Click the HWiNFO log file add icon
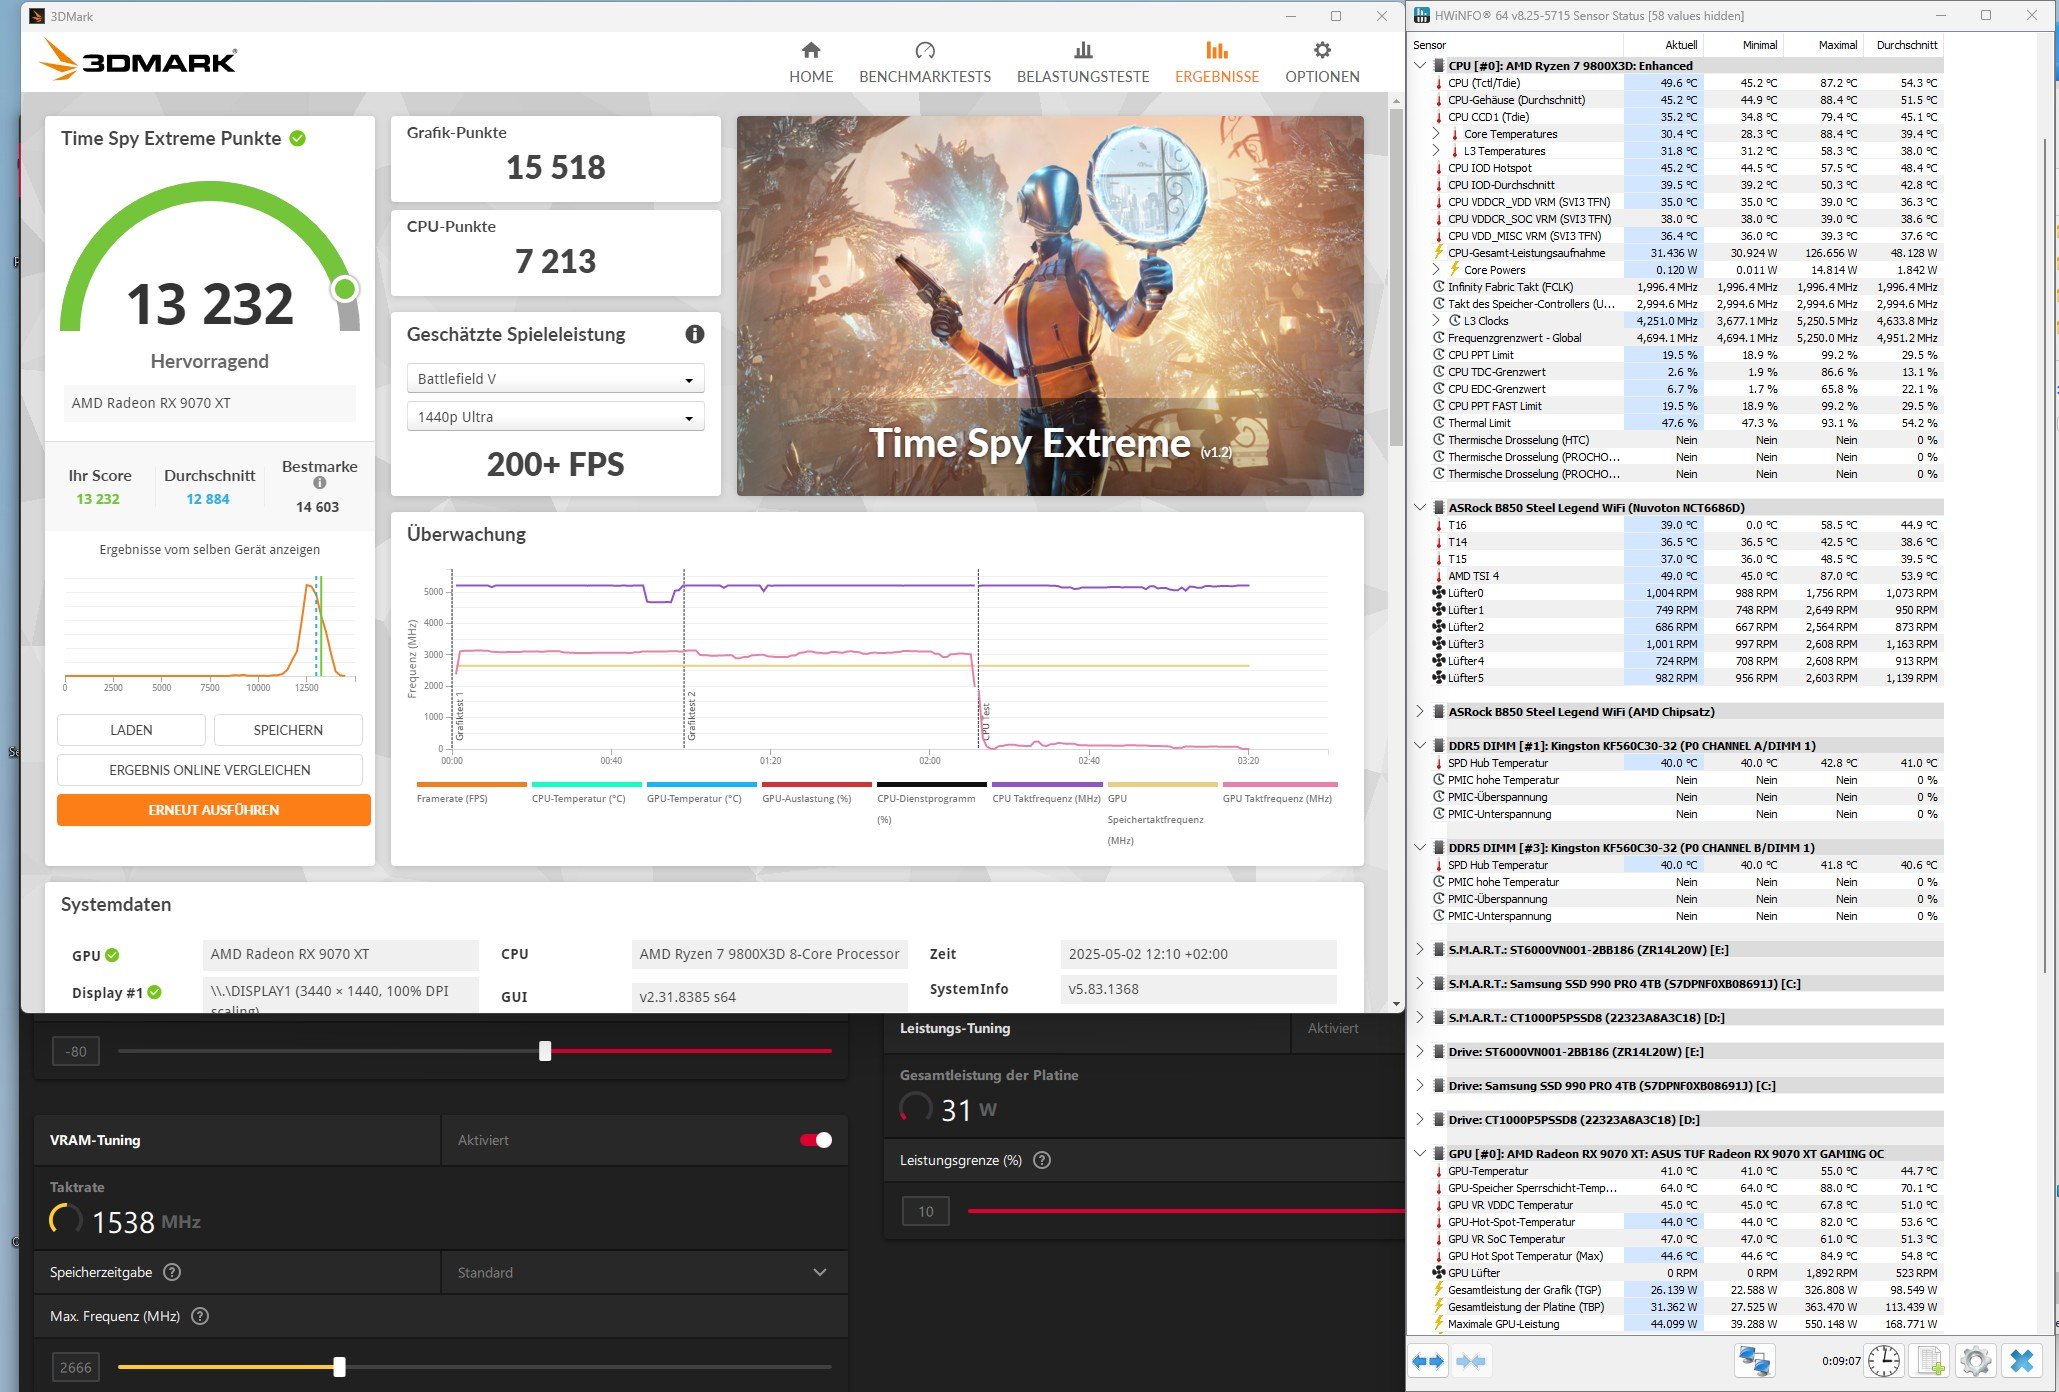This screenshot has height=1392, width=2059. (x=1930, y=1361)
